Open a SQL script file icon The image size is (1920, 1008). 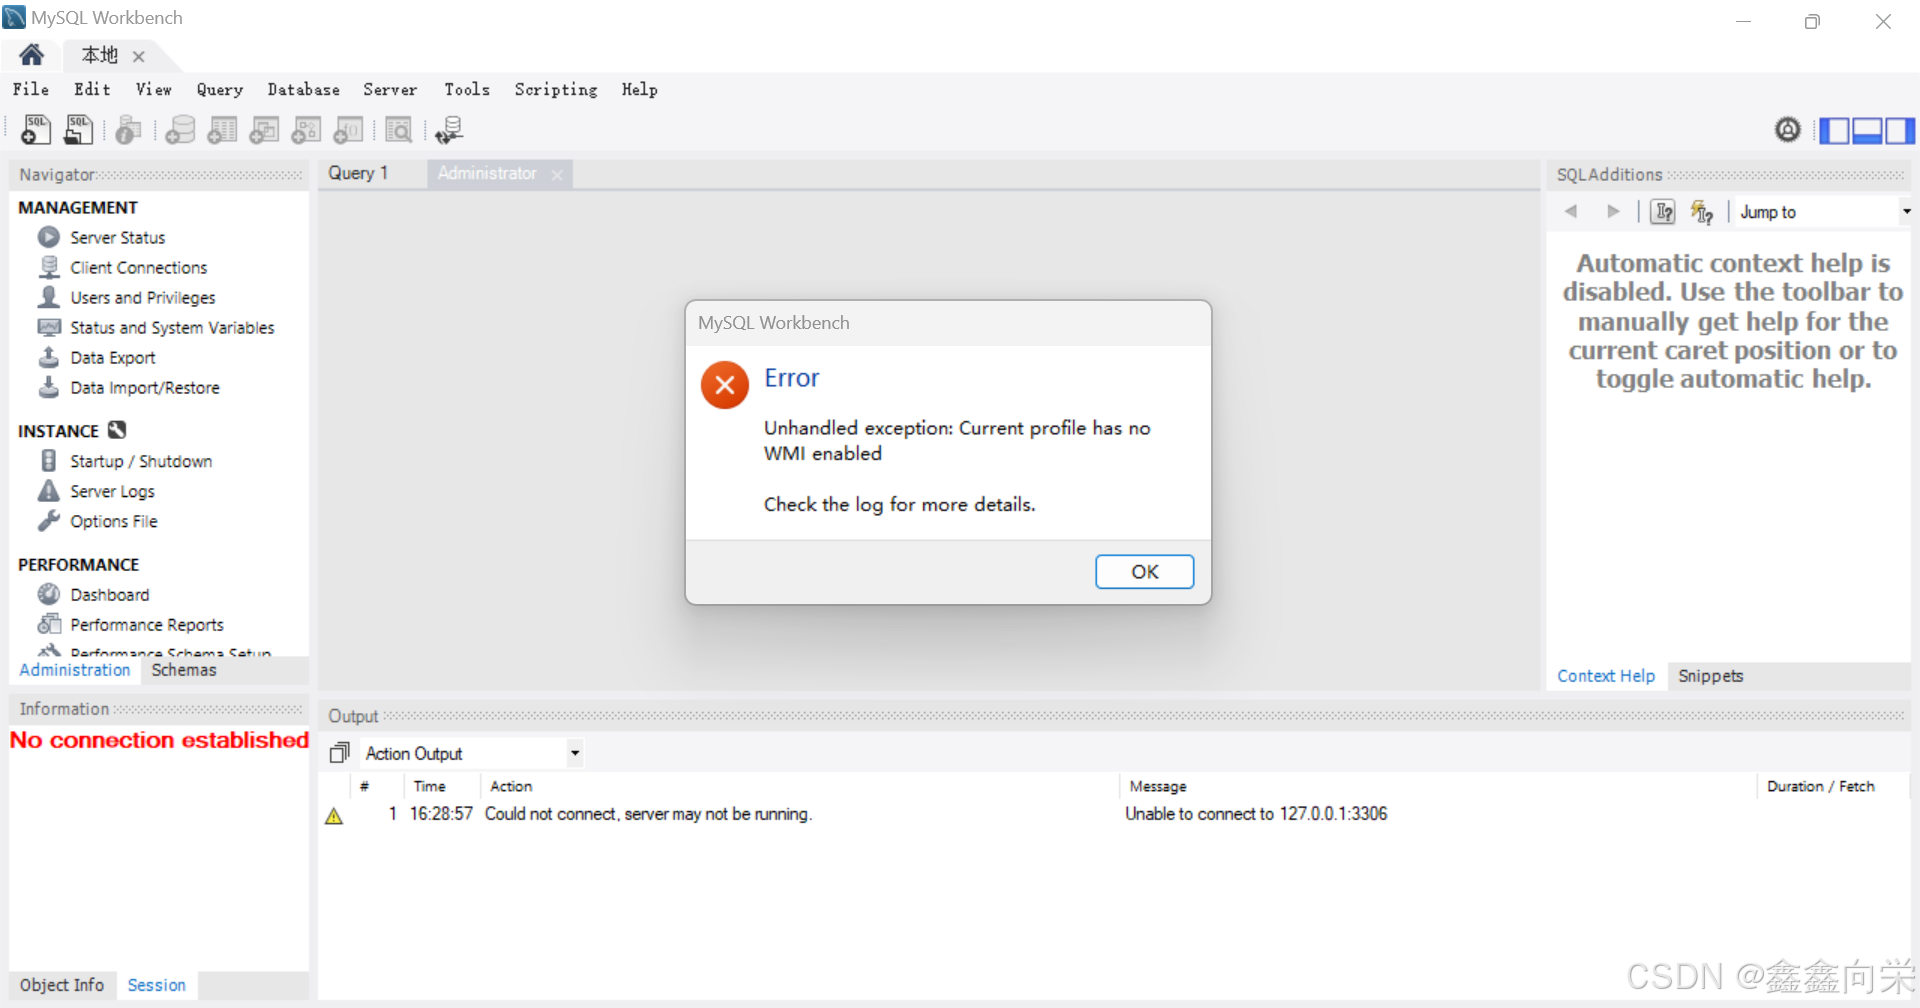pyautogui.click(x=78, y=130)
